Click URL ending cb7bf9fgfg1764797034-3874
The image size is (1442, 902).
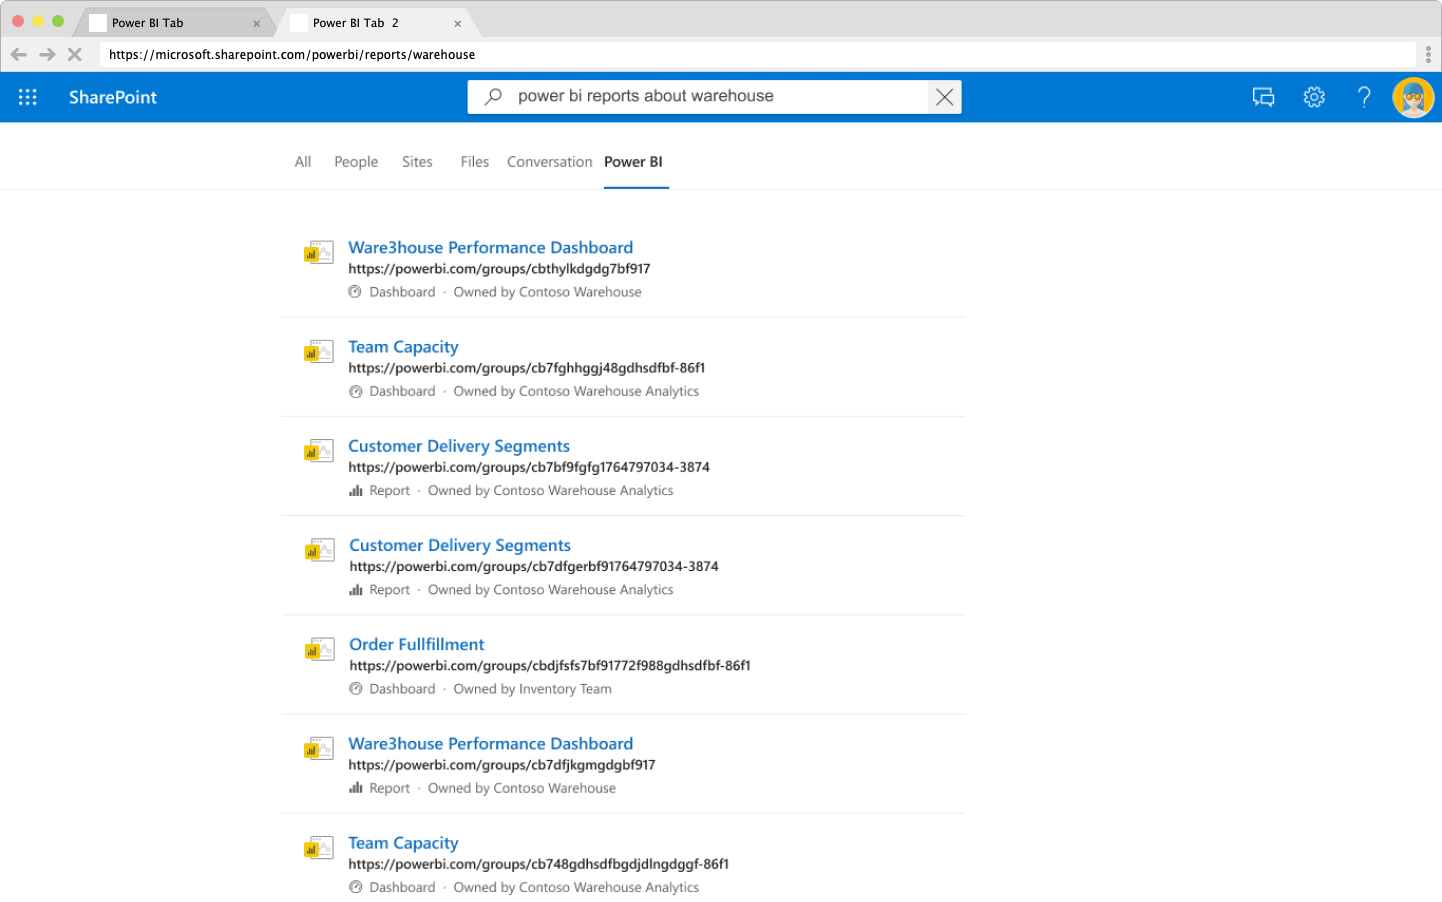point(529,467)
